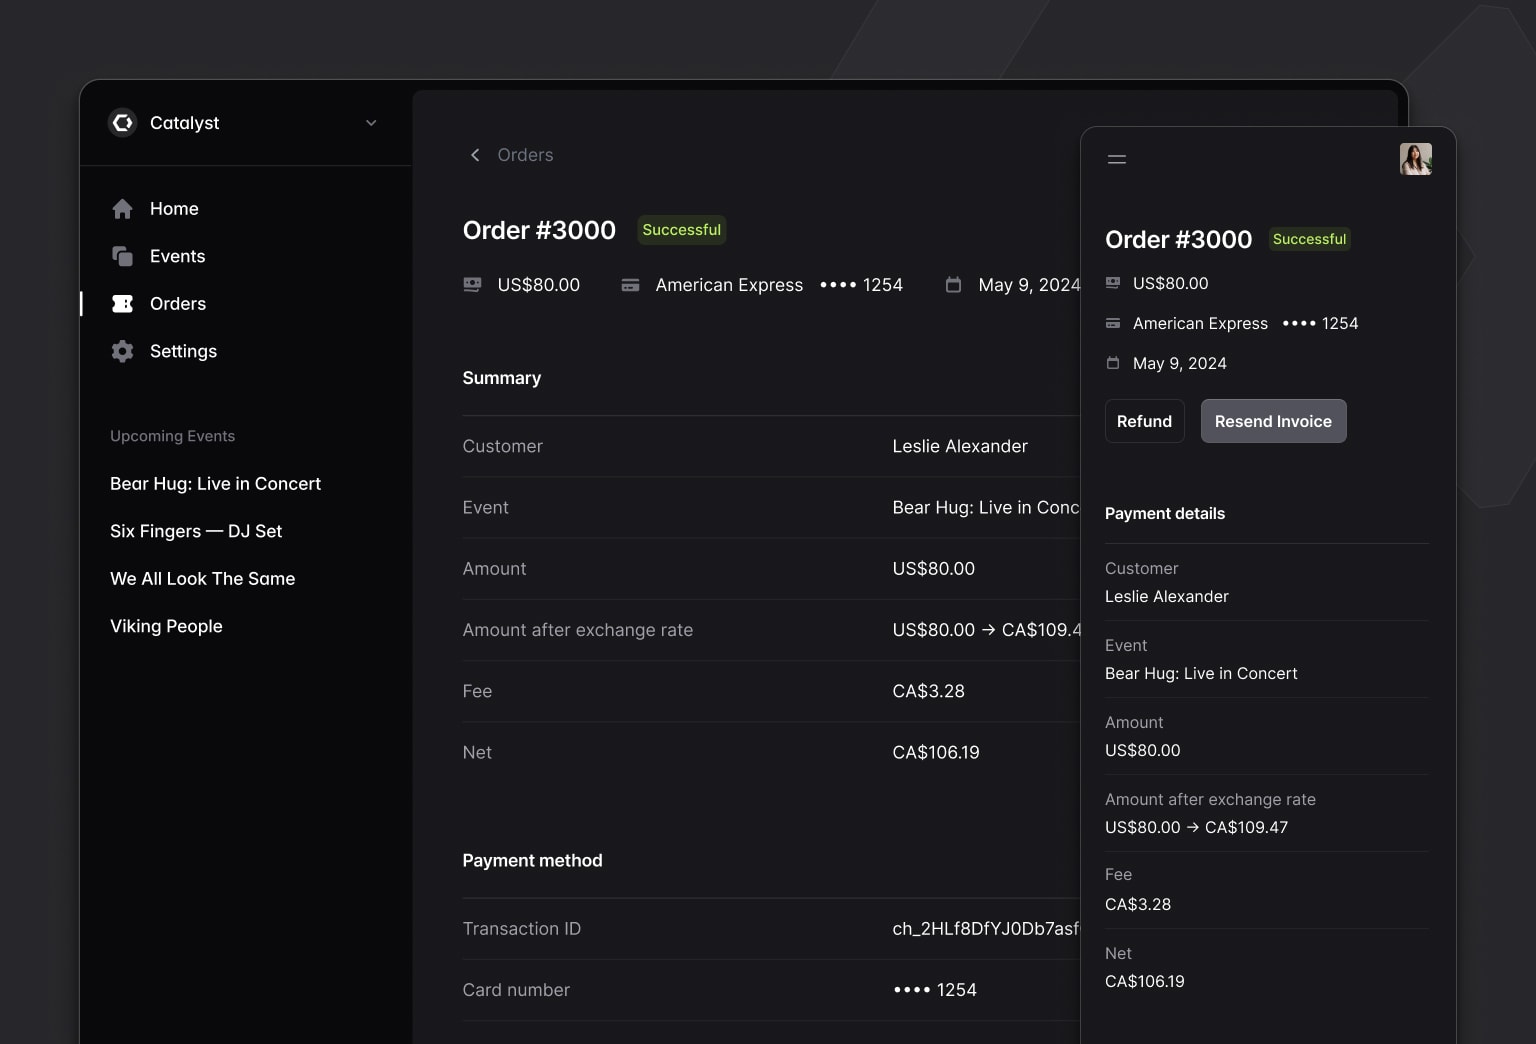Click the back chevron next to Orders
Image resolution: width=1536 pixels, height=1044 pixels.
475,155
